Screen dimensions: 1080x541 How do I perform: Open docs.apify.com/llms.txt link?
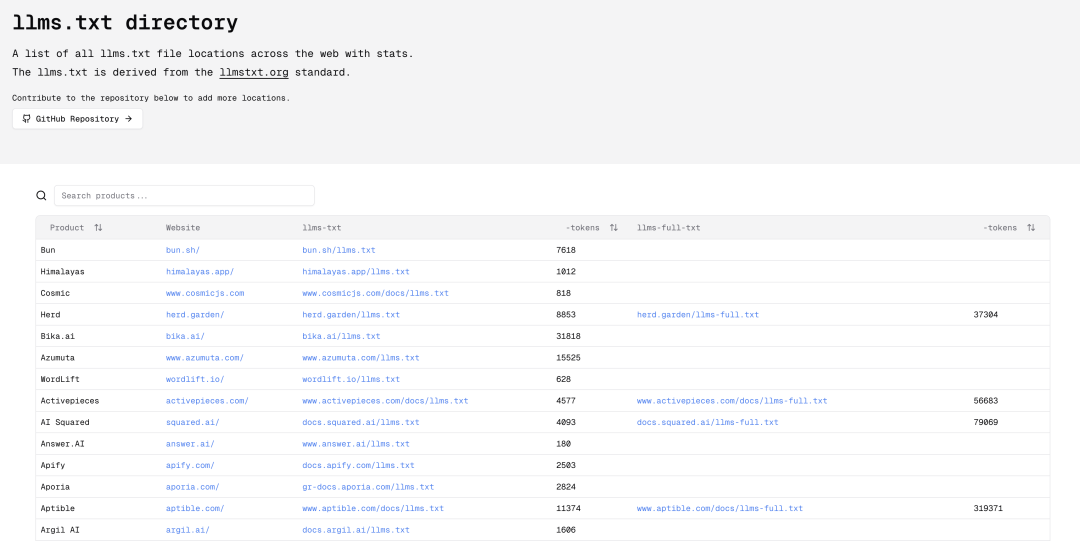tap(358, 465)
